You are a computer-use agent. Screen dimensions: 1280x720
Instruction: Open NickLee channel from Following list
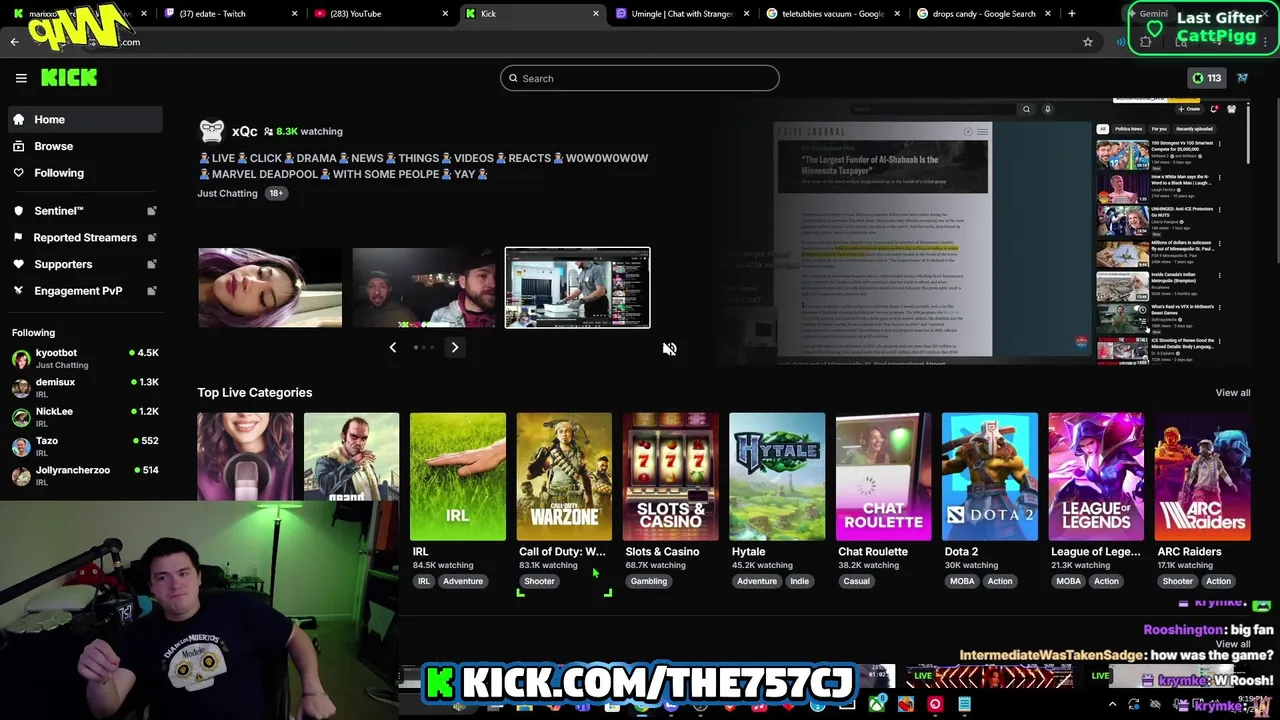[x=85, y=416]
